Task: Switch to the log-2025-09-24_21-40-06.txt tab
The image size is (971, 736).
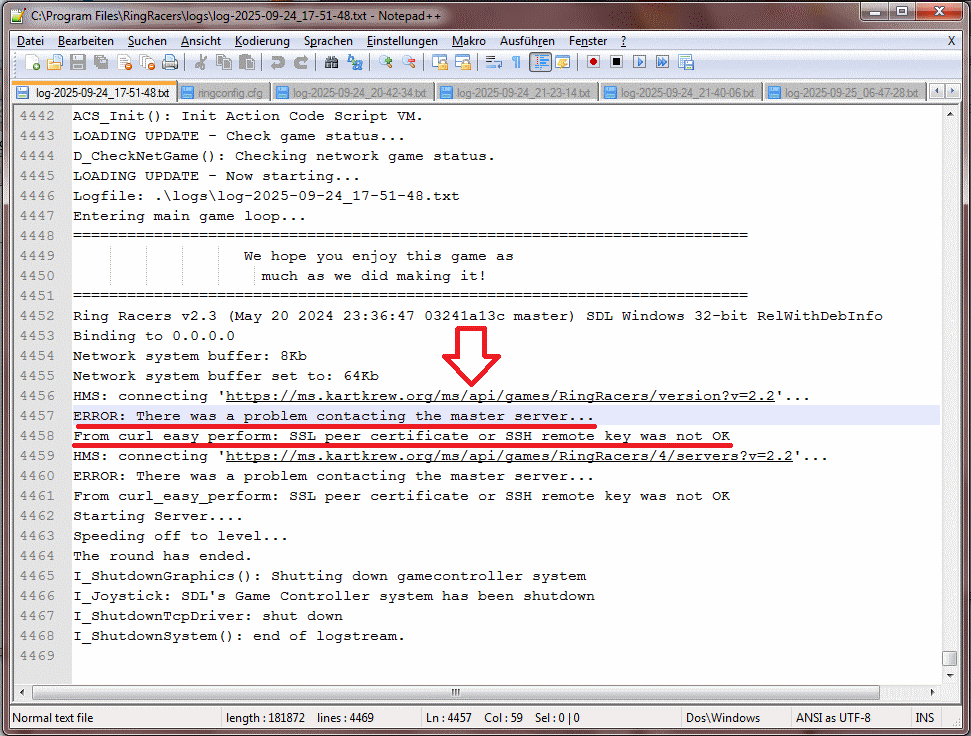Action: (x=680, y=93)
